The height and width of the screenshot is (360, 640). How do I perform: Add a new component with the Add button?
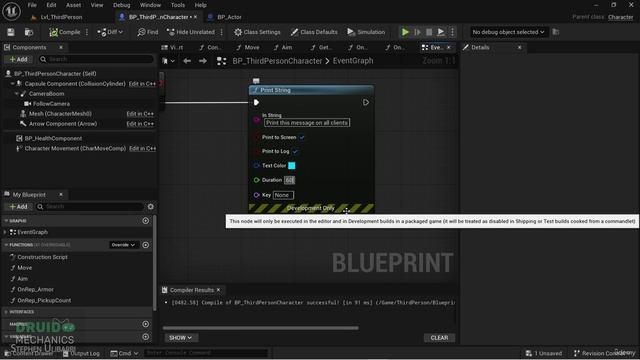click(x=18, y=59)
